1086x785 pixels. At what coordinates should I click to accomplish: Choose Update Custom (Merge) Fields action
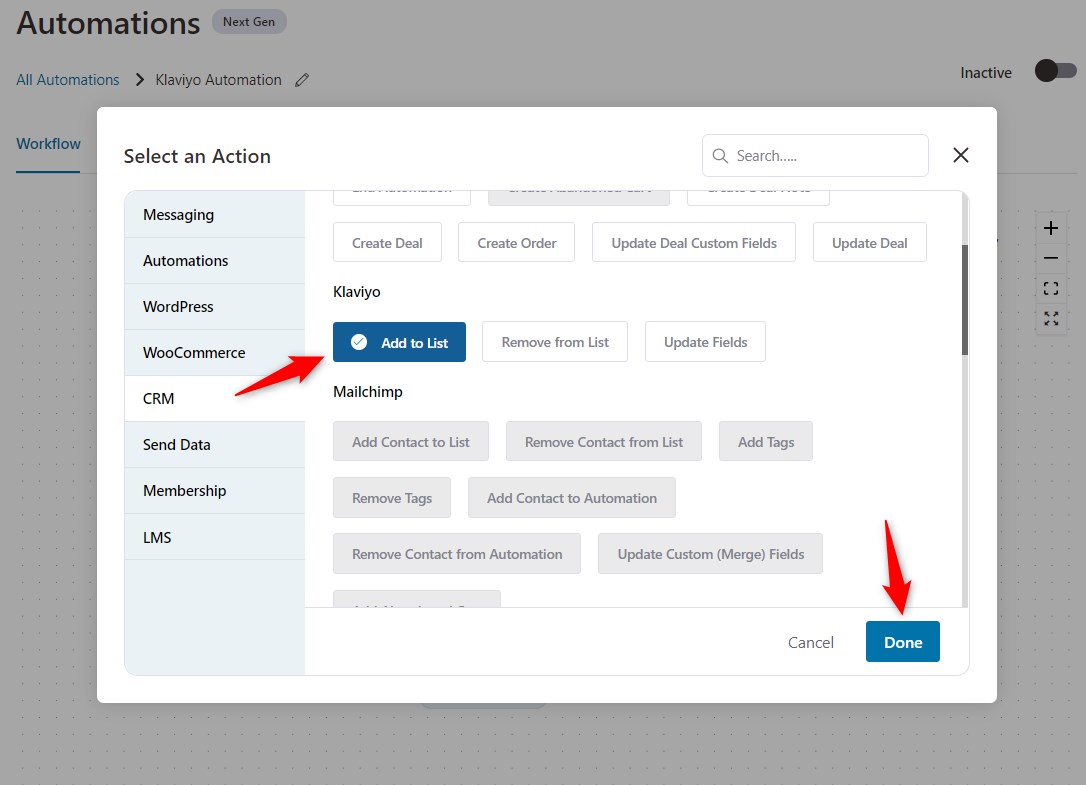(711, 554)
